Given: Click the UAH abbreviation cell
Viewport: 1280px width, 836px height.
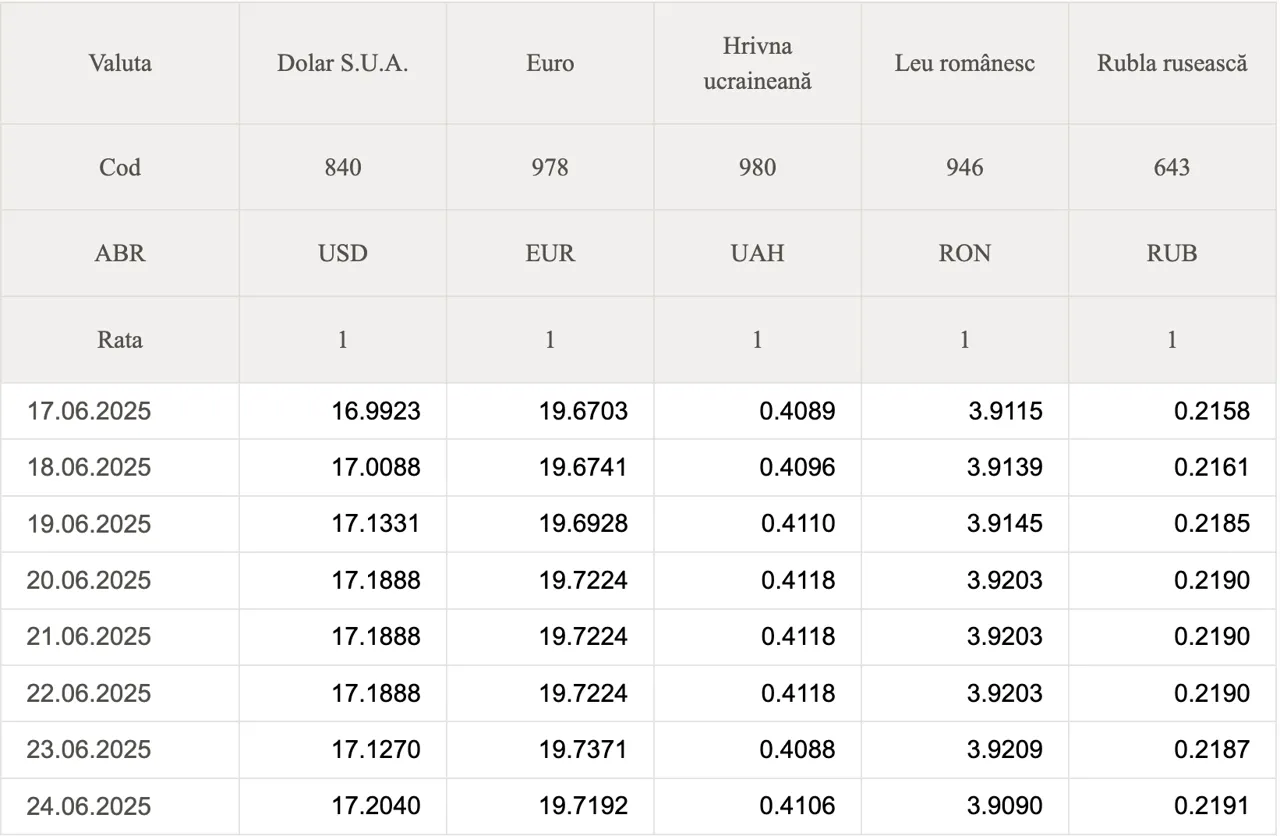Looking at the screenshot, I should [757, 253].
